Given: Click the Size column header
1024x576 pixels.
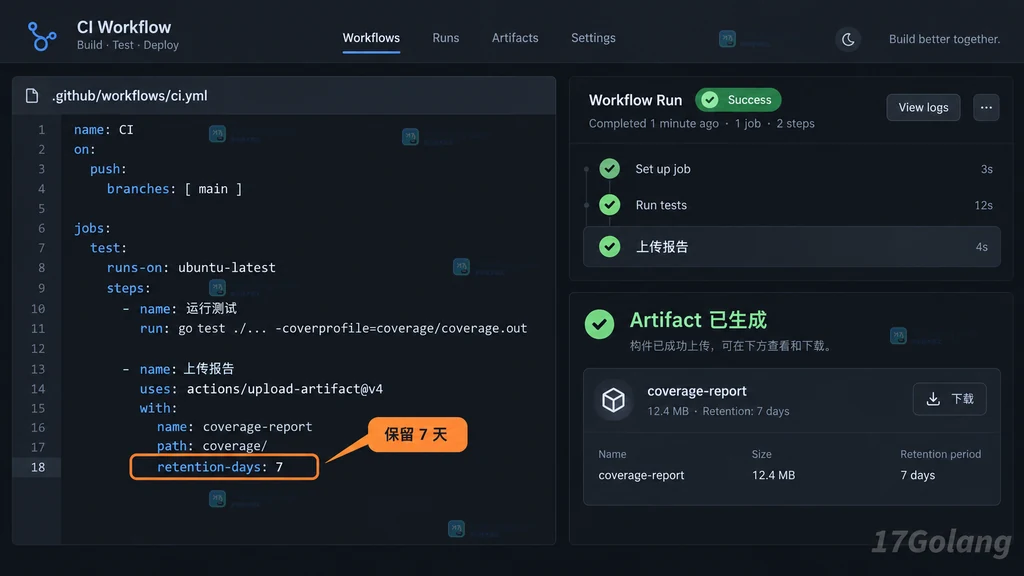Looking at the screenshot, I should 761,454.
